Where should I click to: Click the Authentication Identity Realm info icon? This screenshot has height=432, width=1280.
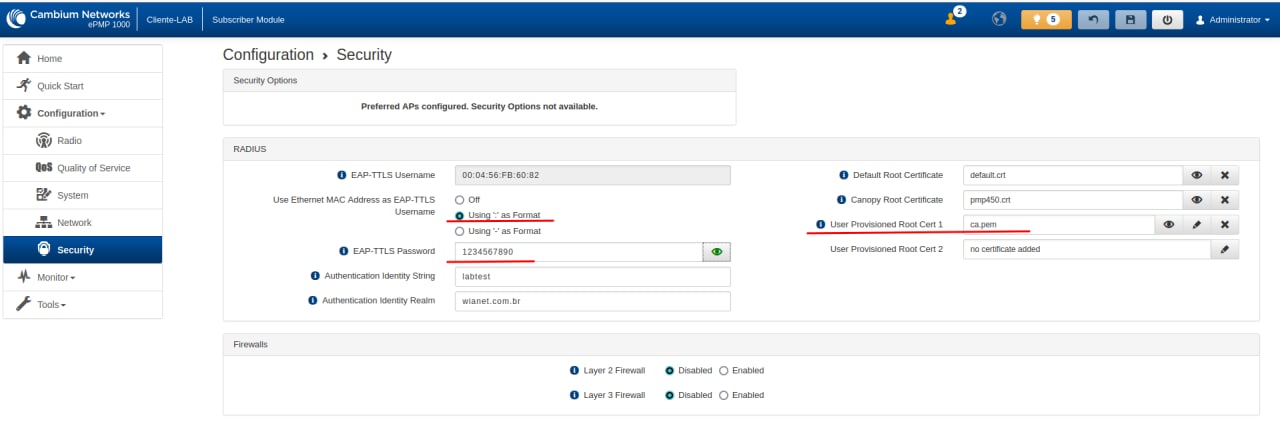[x=313, y=300]
